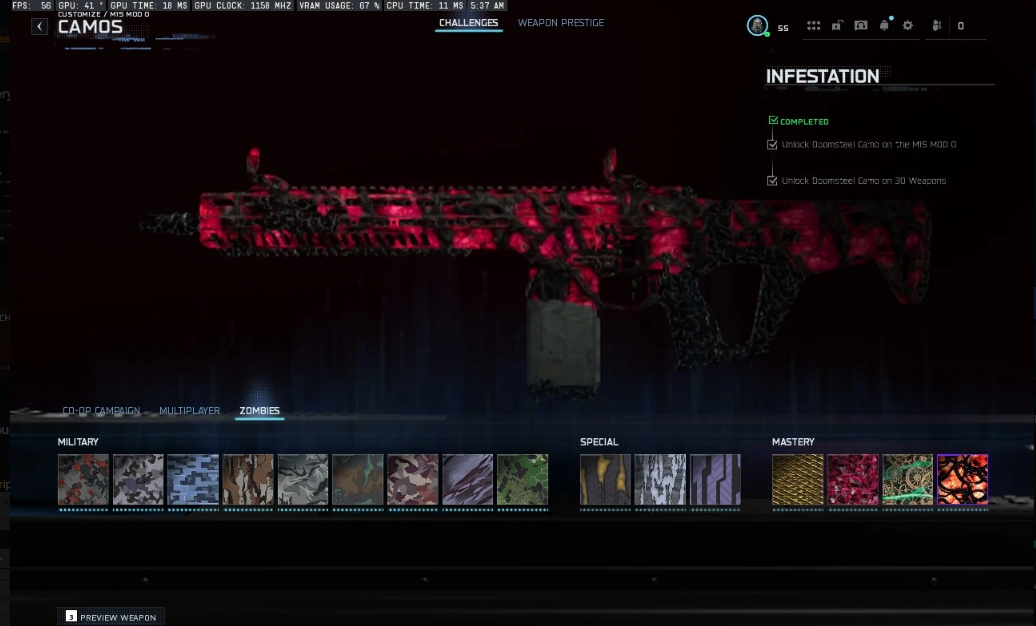Image resolution: width=1036 pixels, height=626 pixels.
Task: Select the purple diagonal streak Military camo
Action: 468,480
